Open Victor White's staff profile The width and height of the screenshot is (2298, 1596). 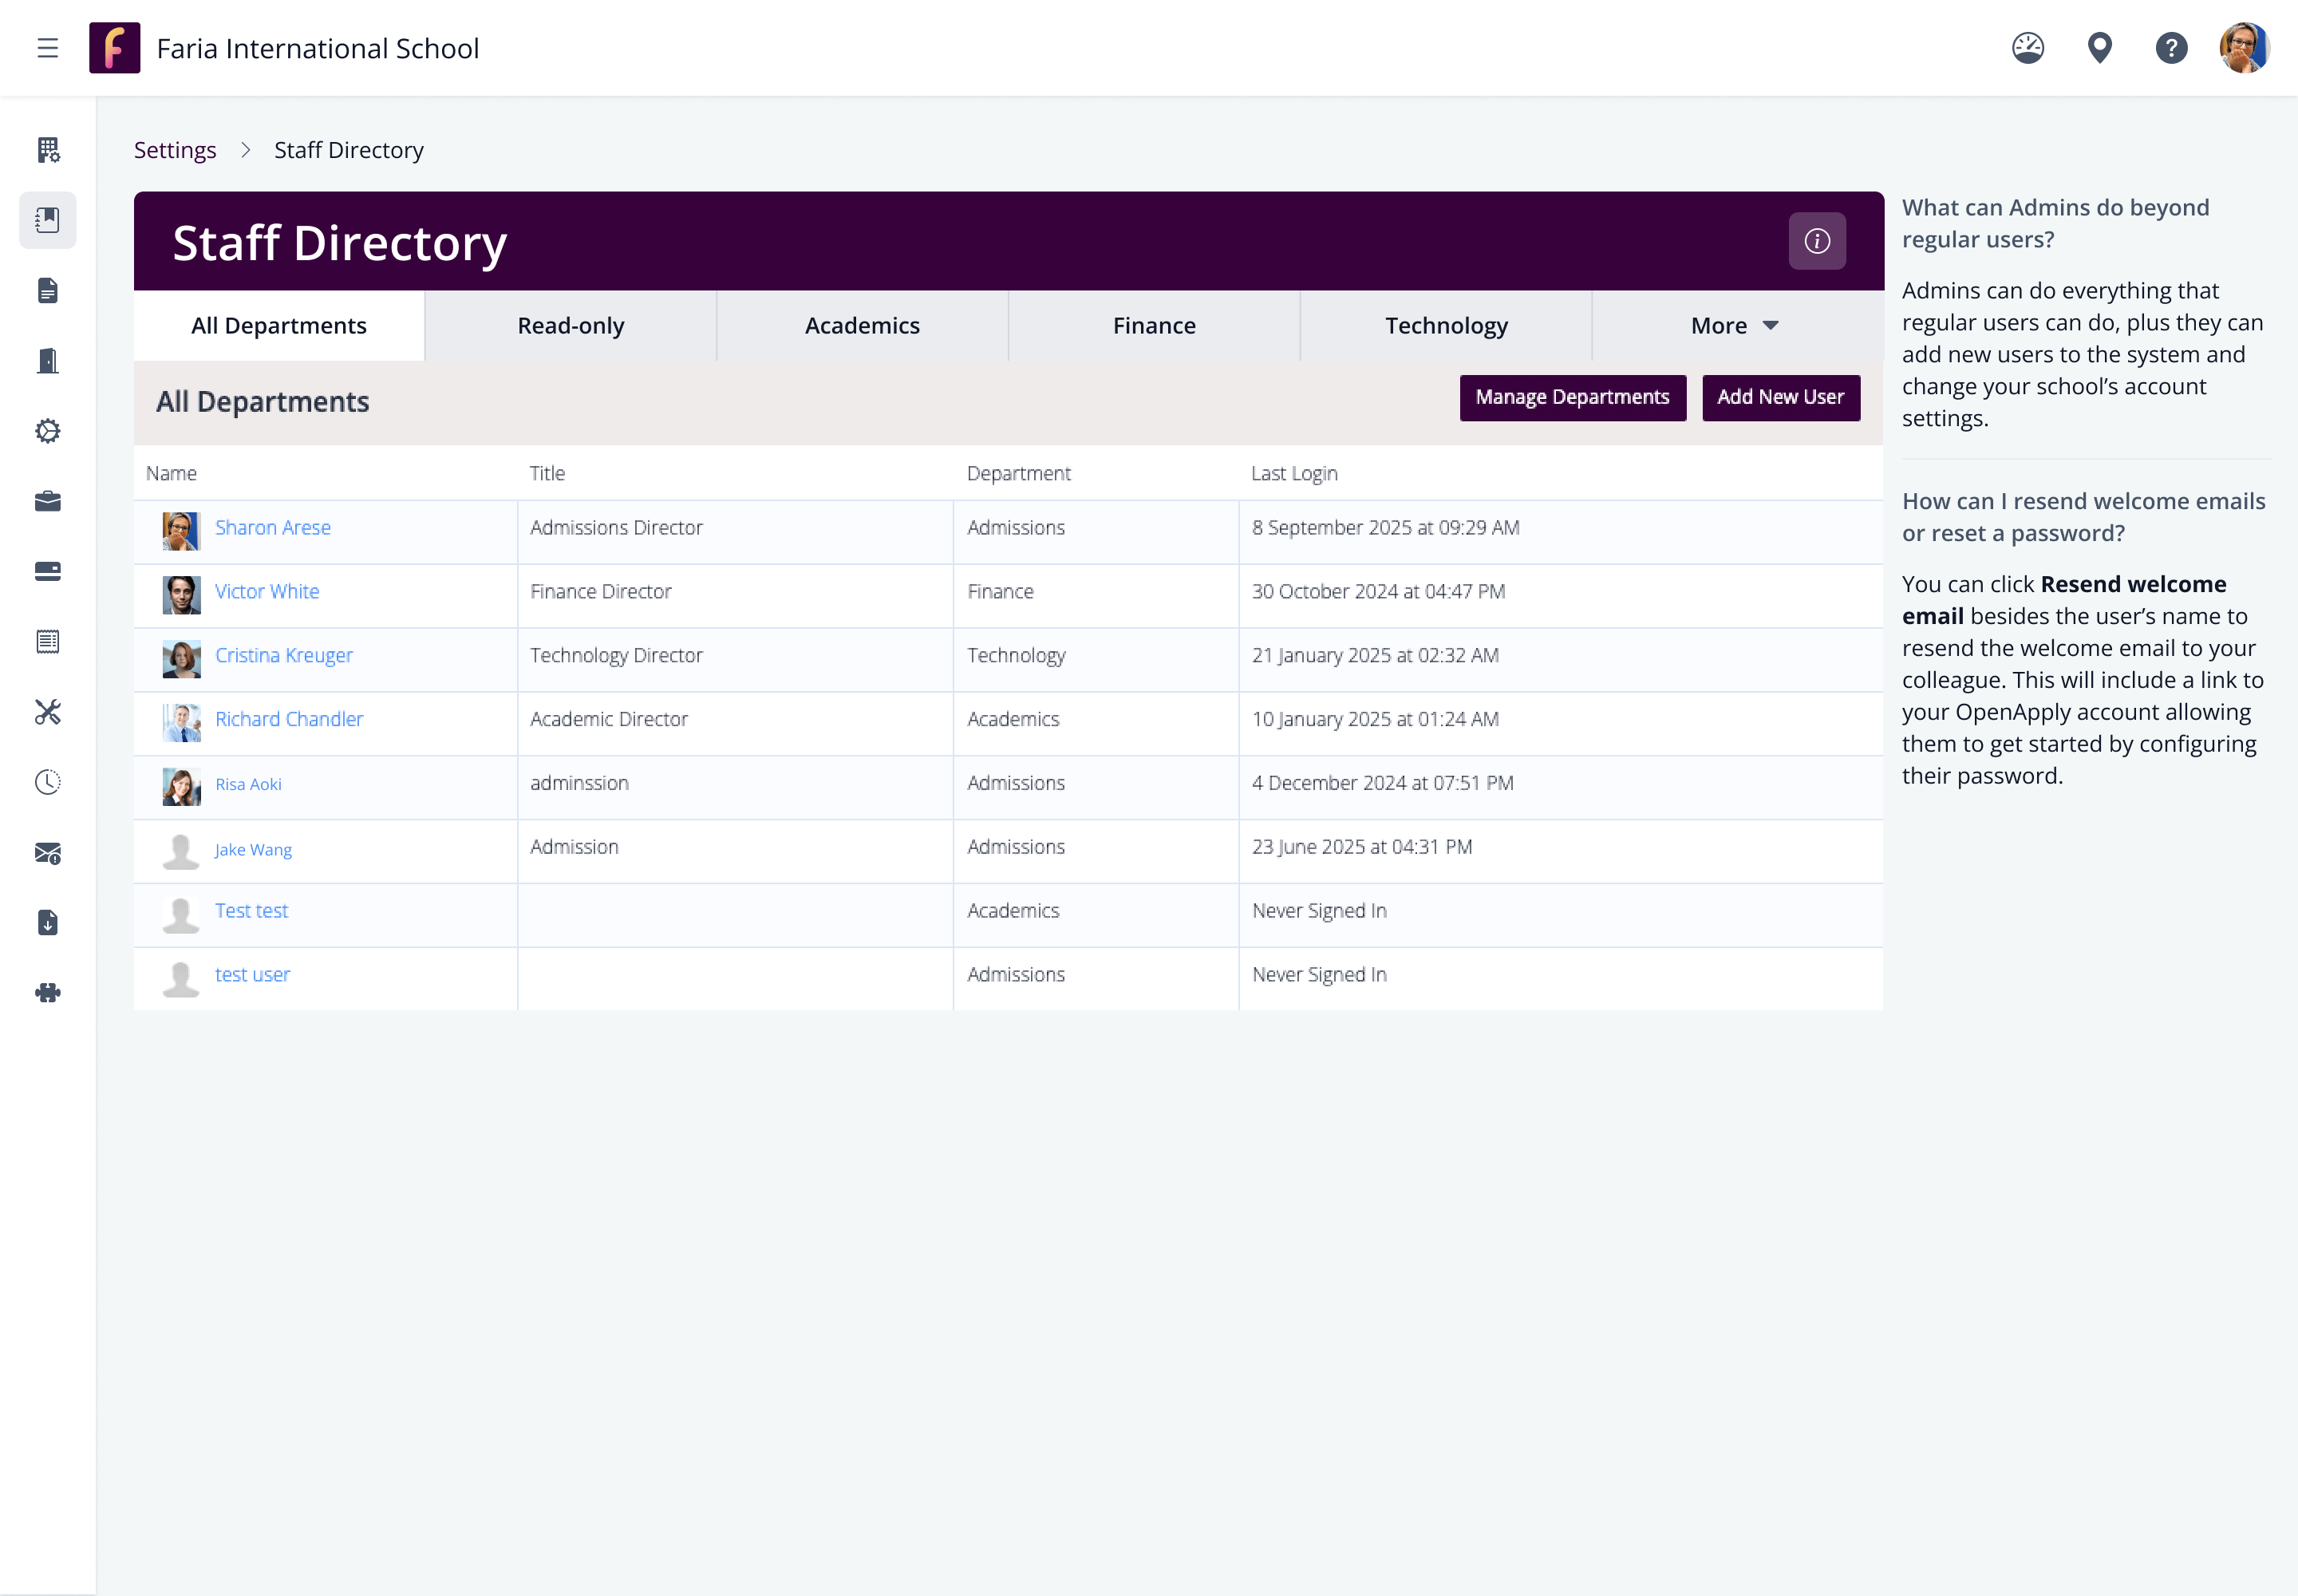tap(267, 591)
